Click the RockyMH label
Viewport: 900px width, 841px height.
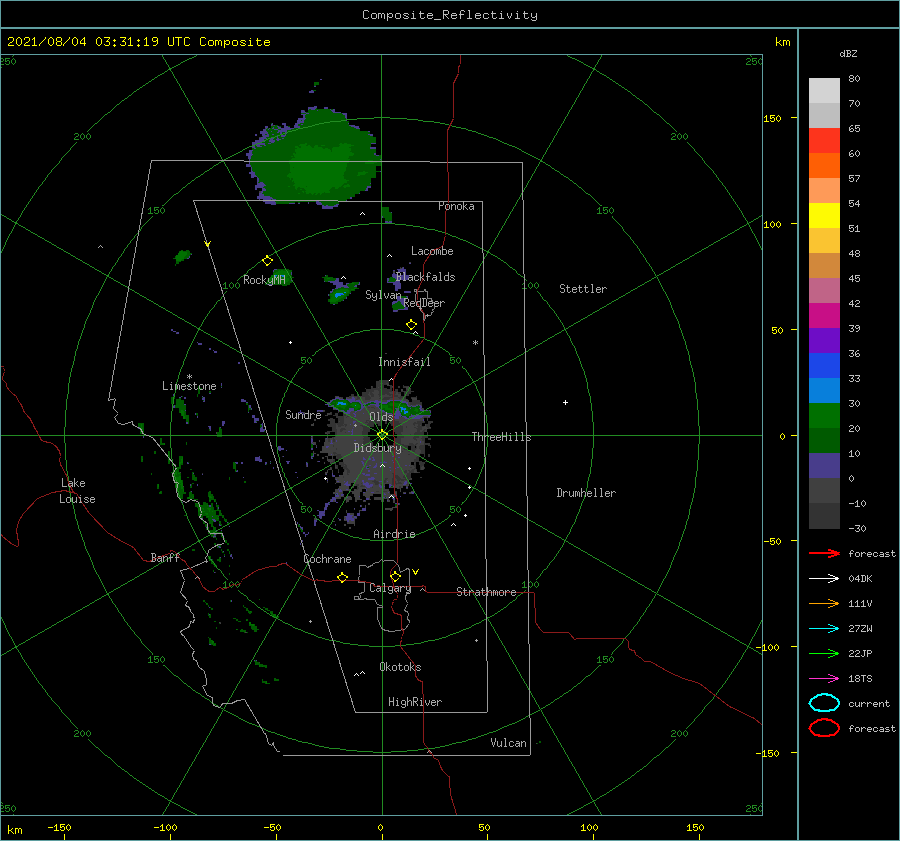point(264,280)
